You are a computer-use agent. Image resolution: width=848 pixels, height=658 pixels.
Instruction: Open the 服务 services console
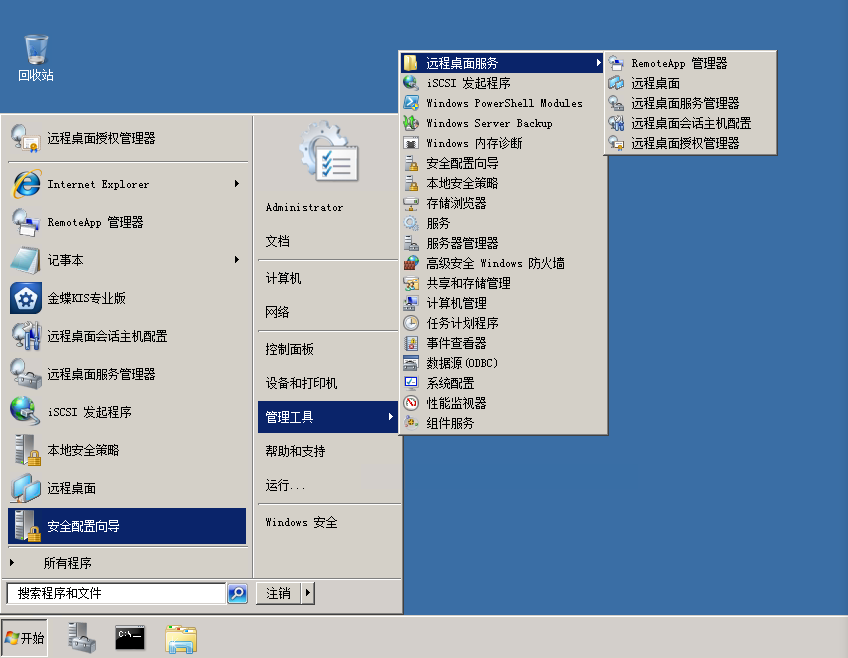click(x=502, y=223)
